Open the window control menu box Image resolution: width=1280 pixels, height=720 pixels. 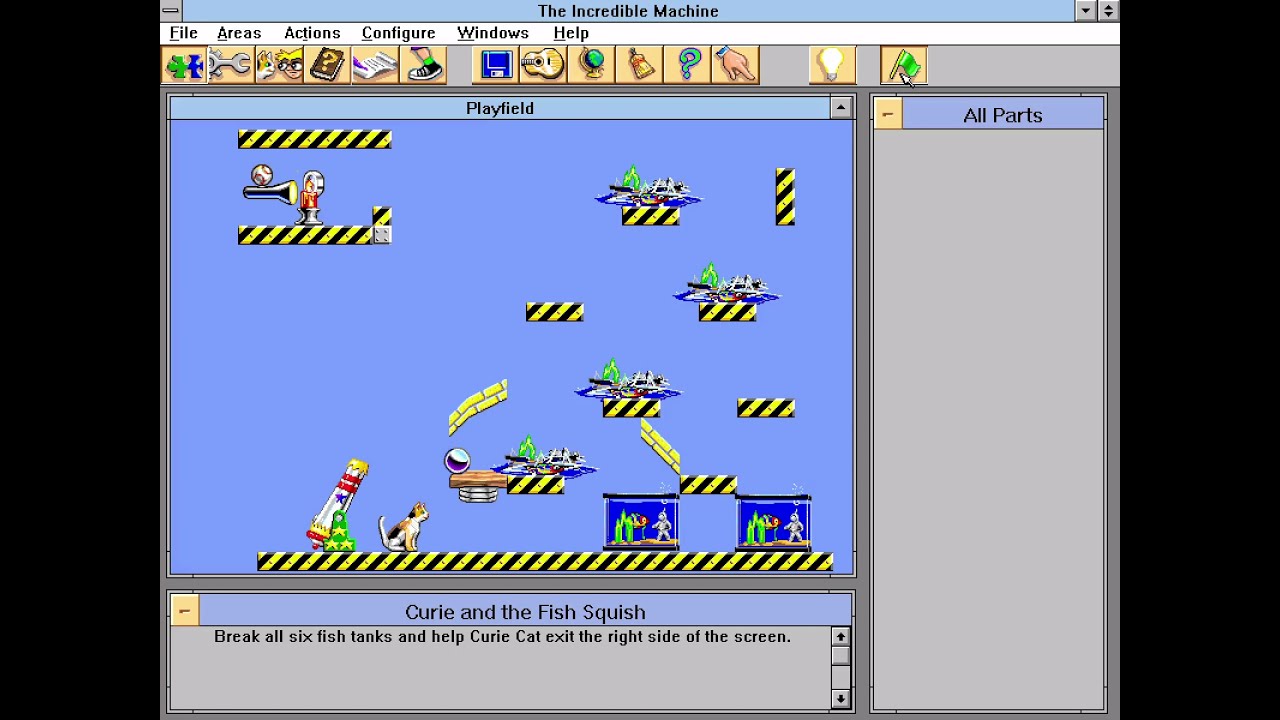pyautogui.click(x=171, y=11)
